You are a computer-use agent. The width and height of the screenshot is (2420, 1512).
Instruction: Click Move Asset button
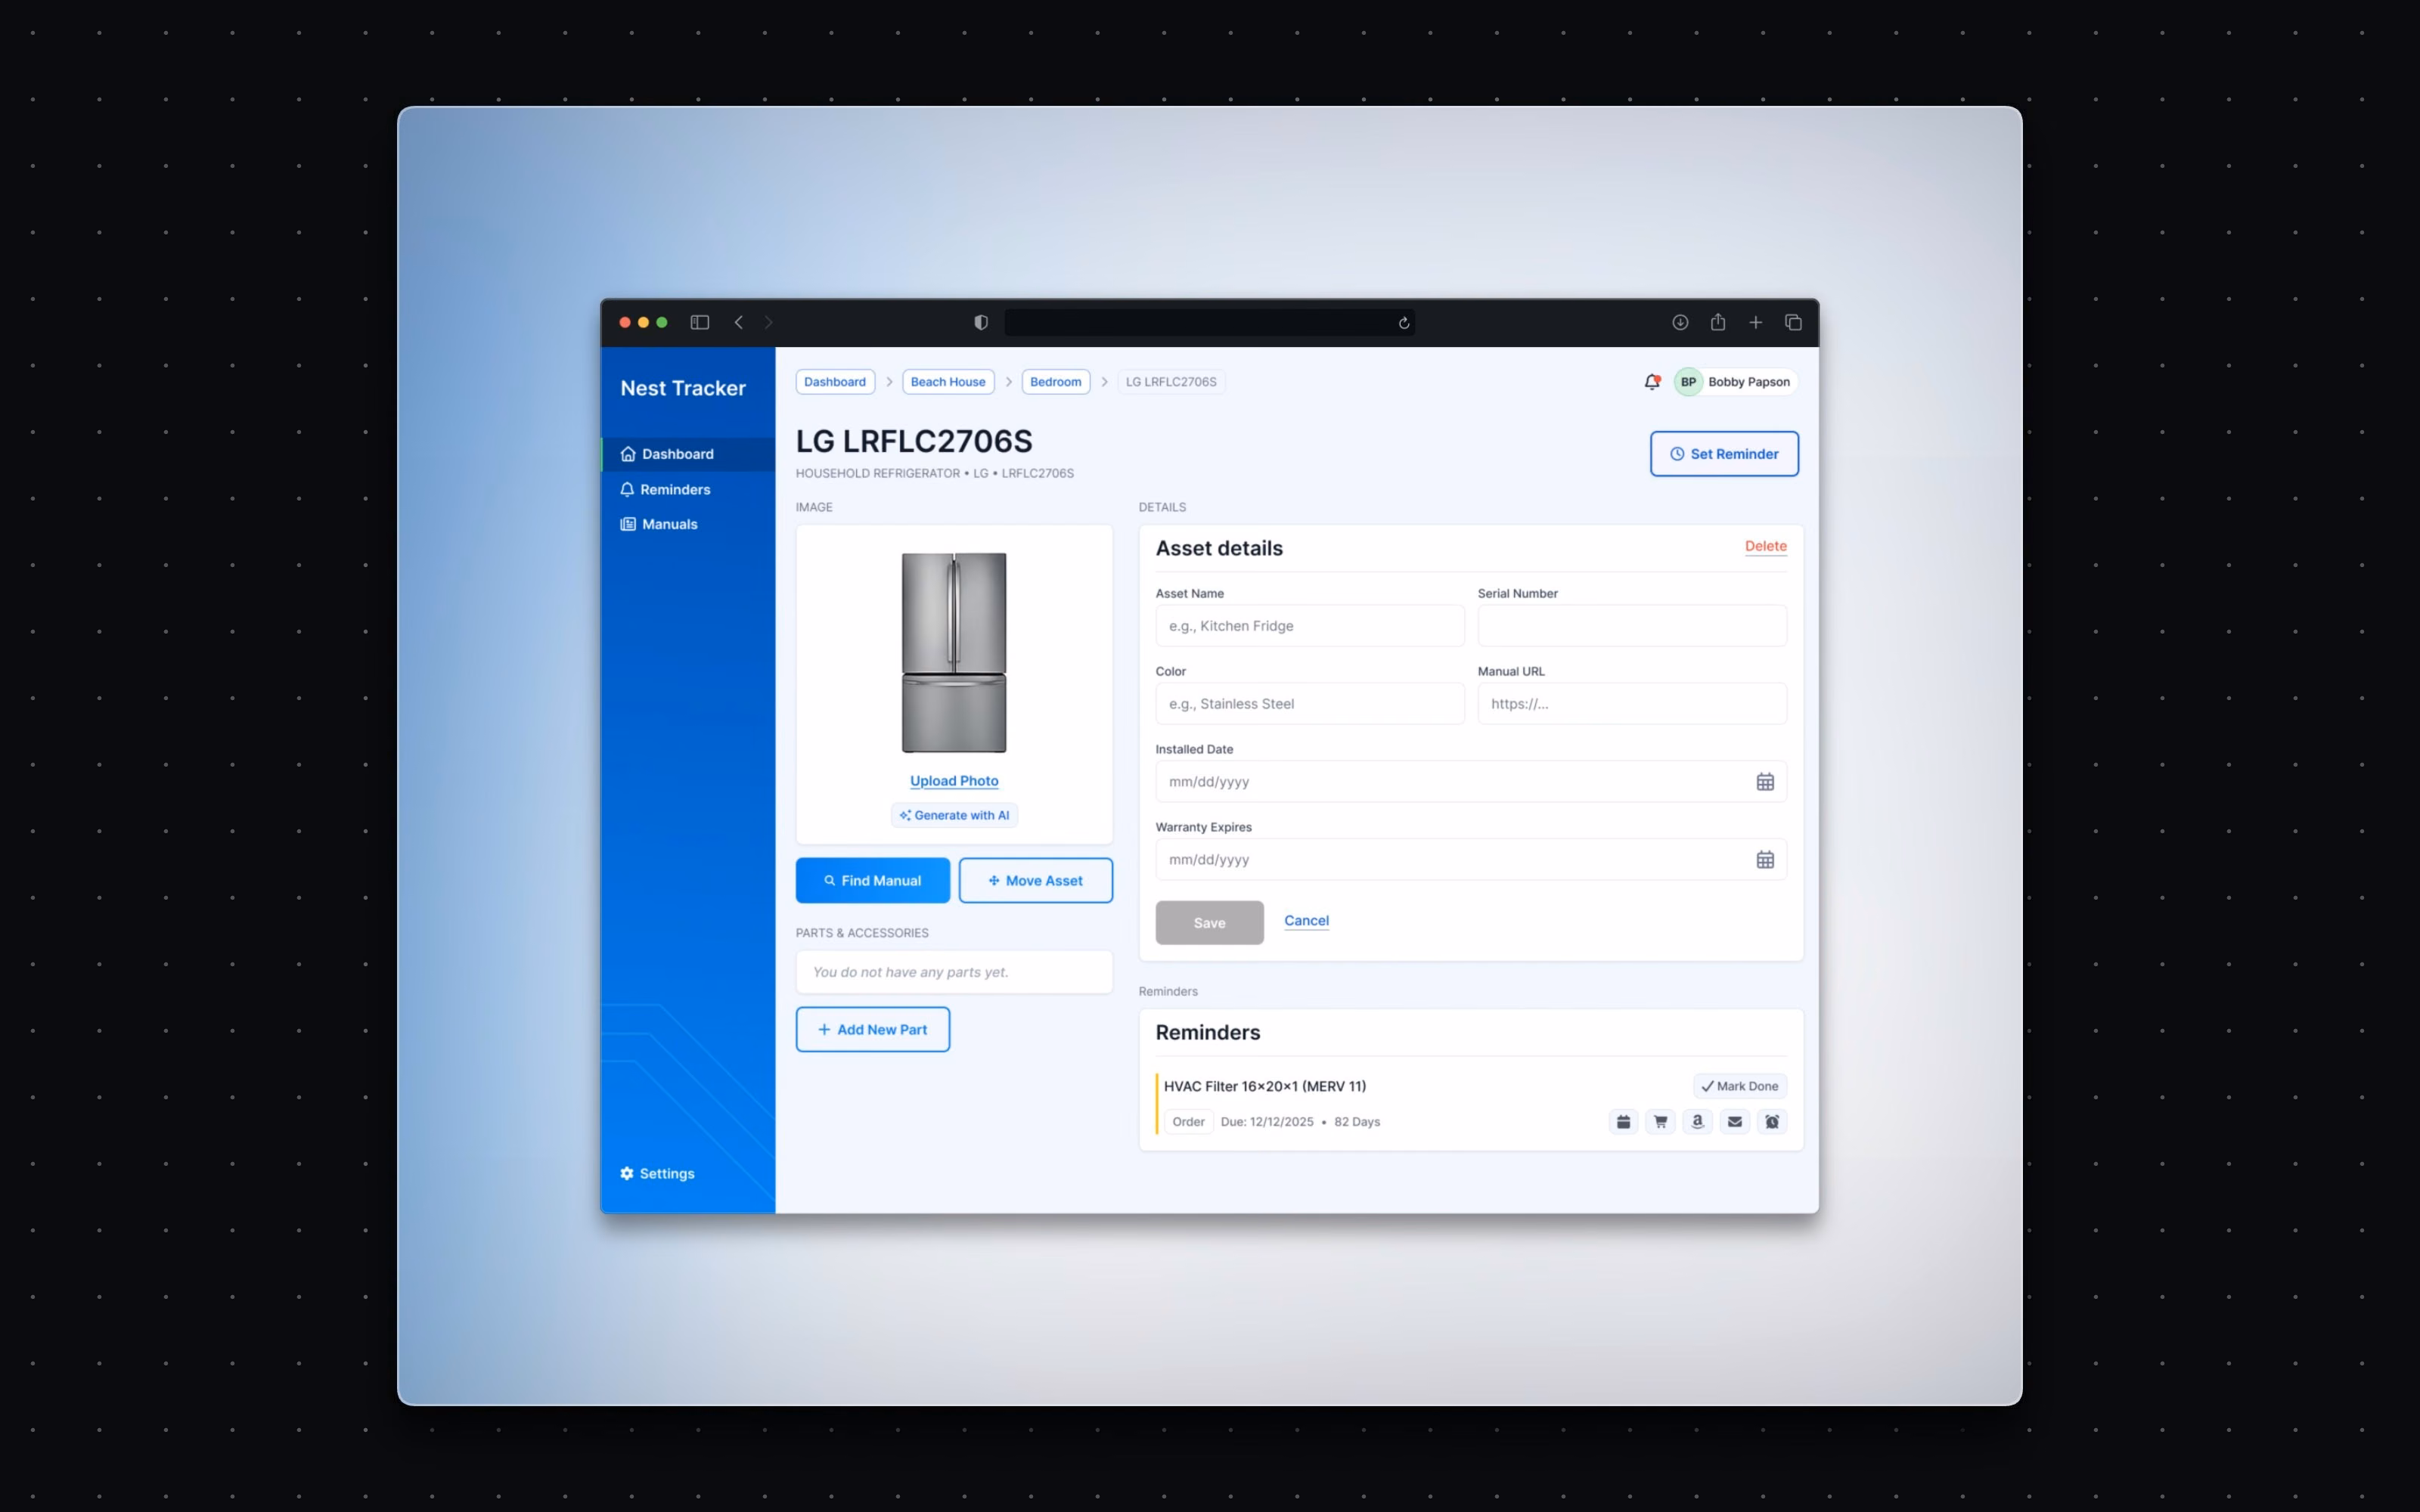click(1035, 881)
